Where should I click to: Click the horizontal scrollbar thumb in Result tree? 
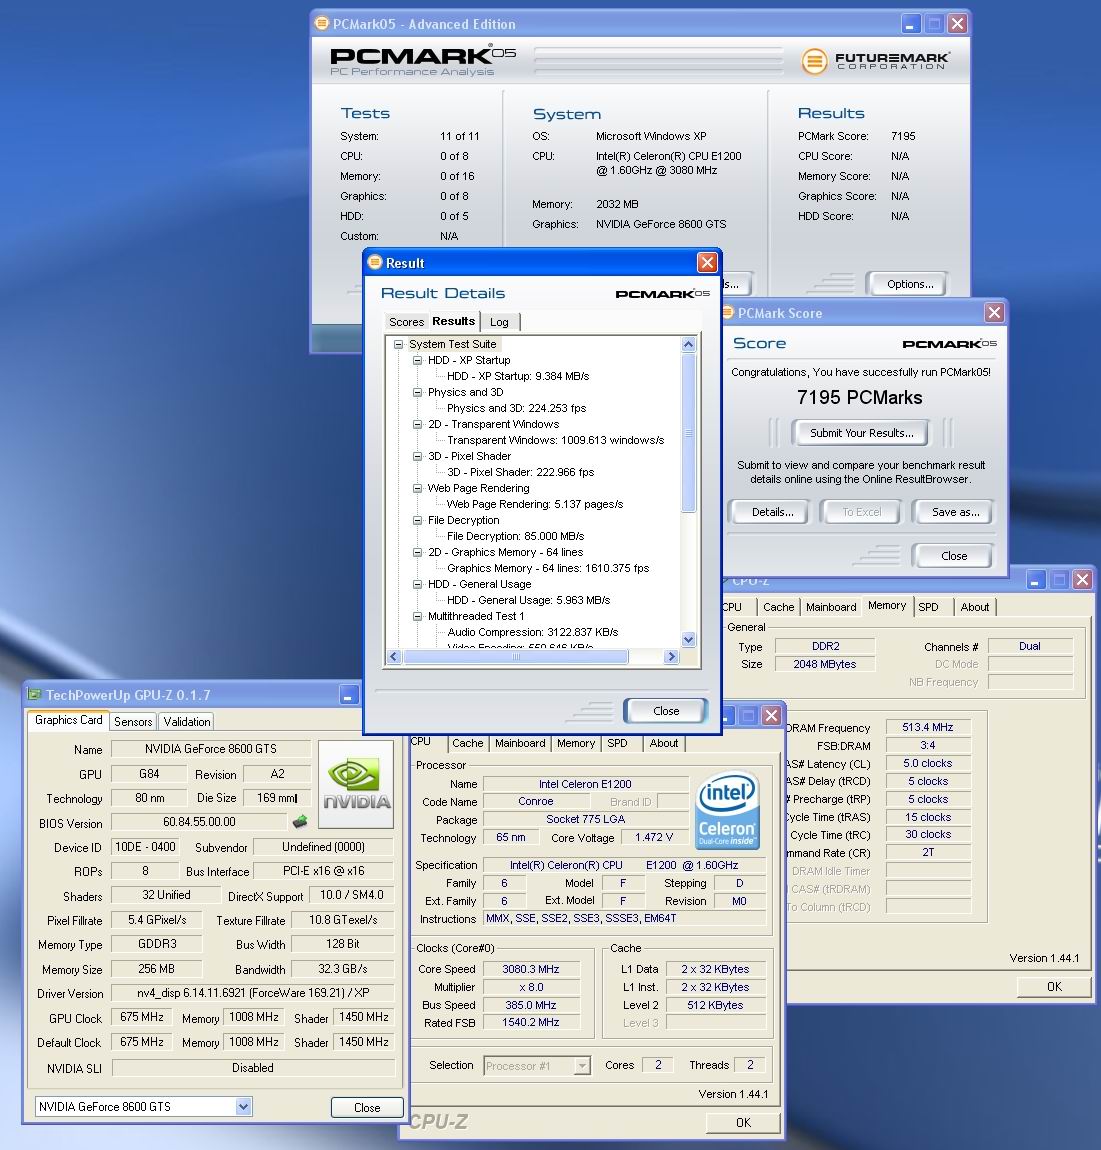tap(516, 656)
